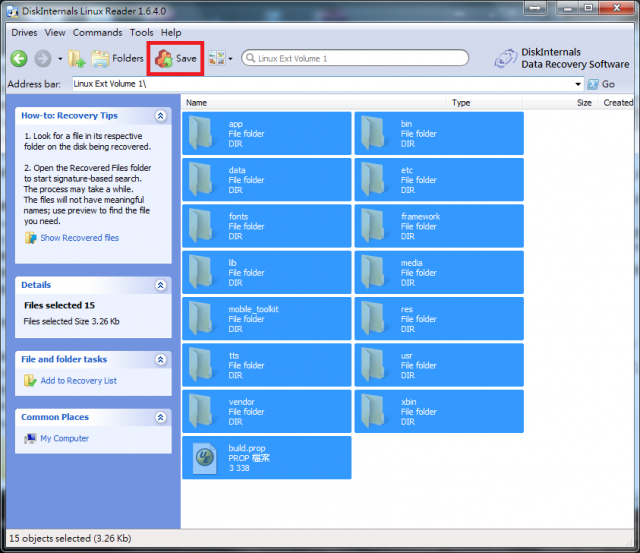The width and height of the screenshot is (640, 553).
Task: Click the Linux Ext Volume 1 search box
Action: coord(355,58)
